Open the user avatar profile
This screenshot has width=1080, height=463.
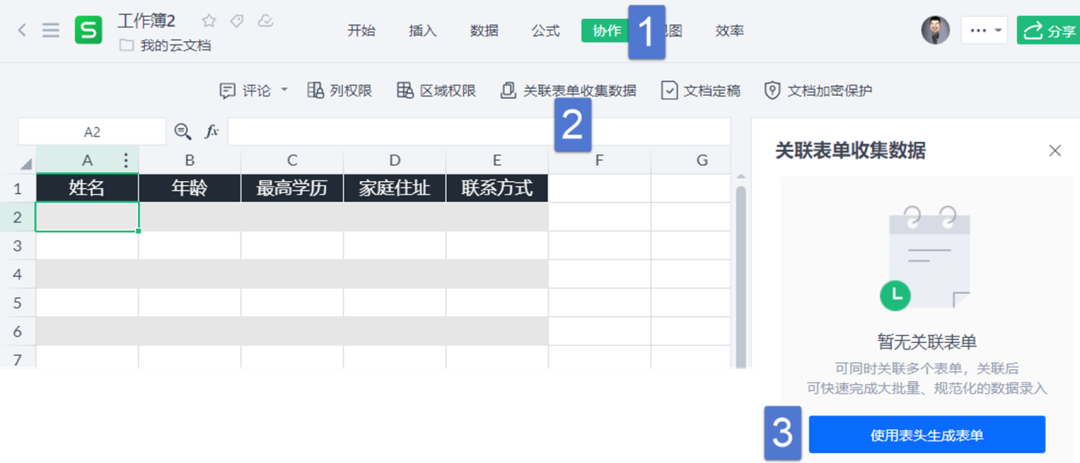tap(935, 30)
